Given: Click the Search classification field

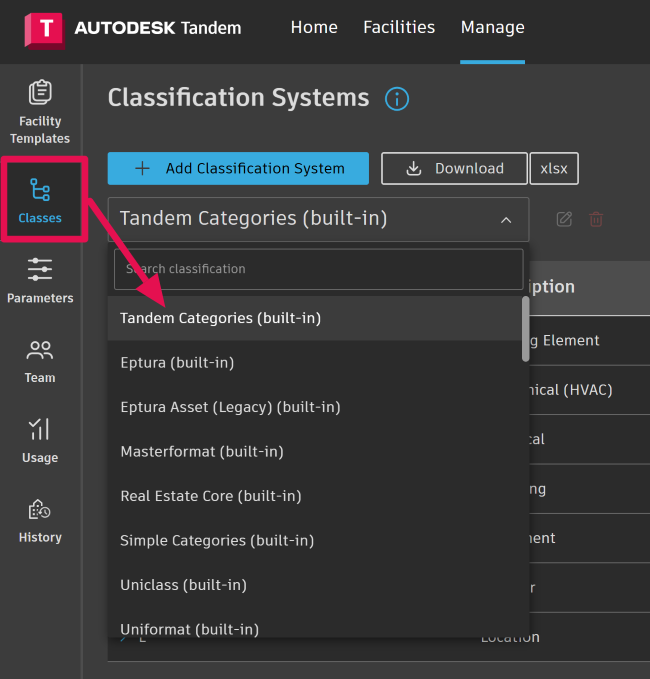Looking at the screenshot, I should (x=318, y=269).
